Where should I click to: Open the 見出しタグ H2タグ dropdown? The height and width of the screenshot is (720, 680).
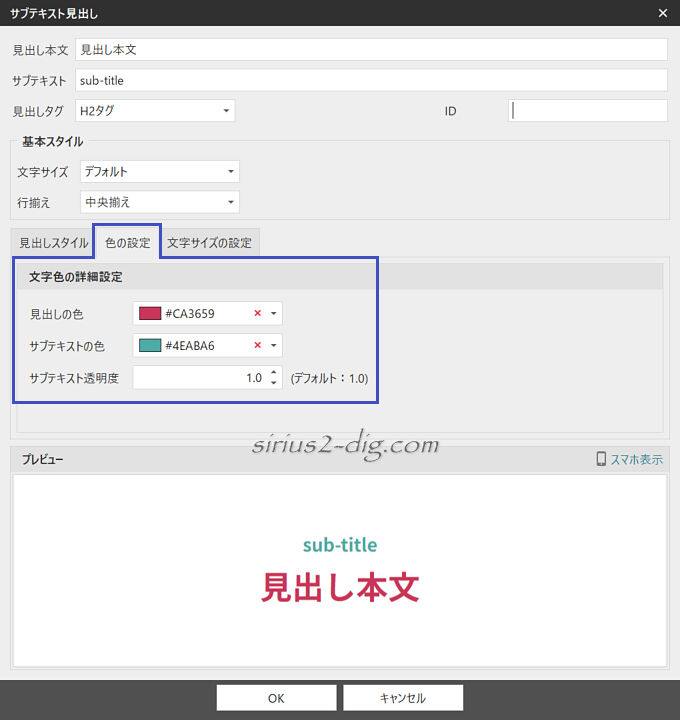click(226, 111)
